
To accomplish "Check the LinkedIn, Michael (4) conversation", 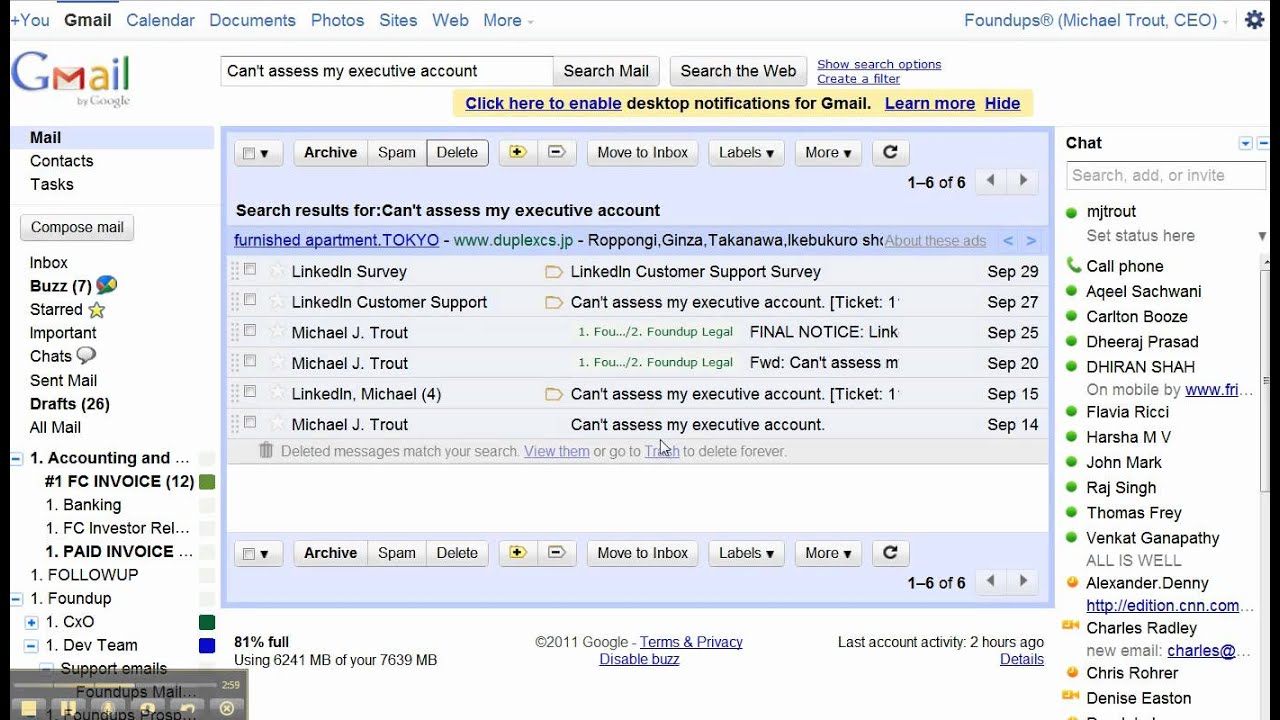I will 250,392.
